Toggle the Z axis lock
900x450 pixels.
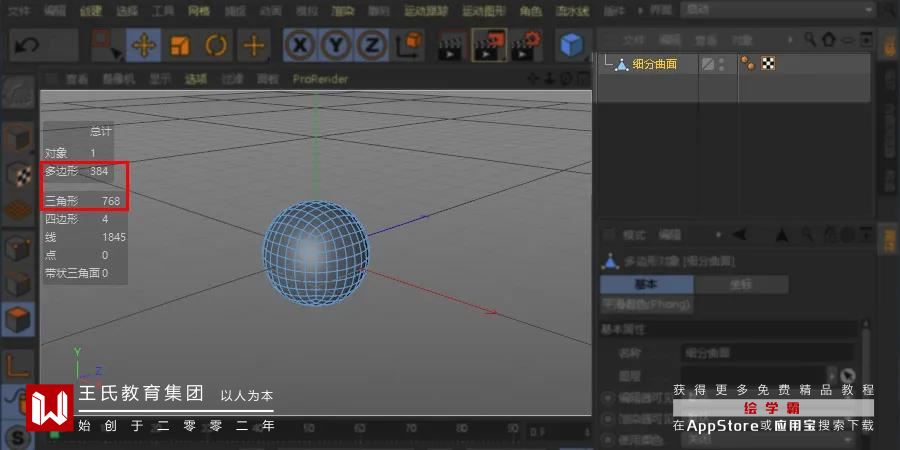pyautogui.click(x=372, y=45)
